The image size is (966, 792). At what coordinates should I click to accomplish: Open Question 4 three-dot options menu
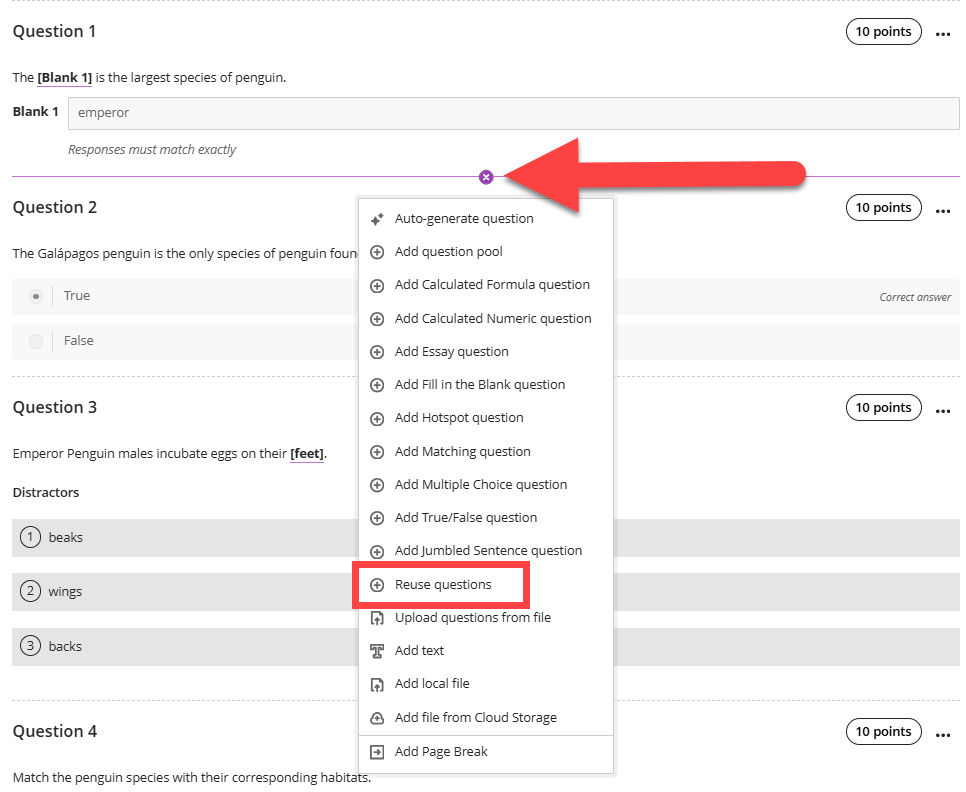[943, 735]
